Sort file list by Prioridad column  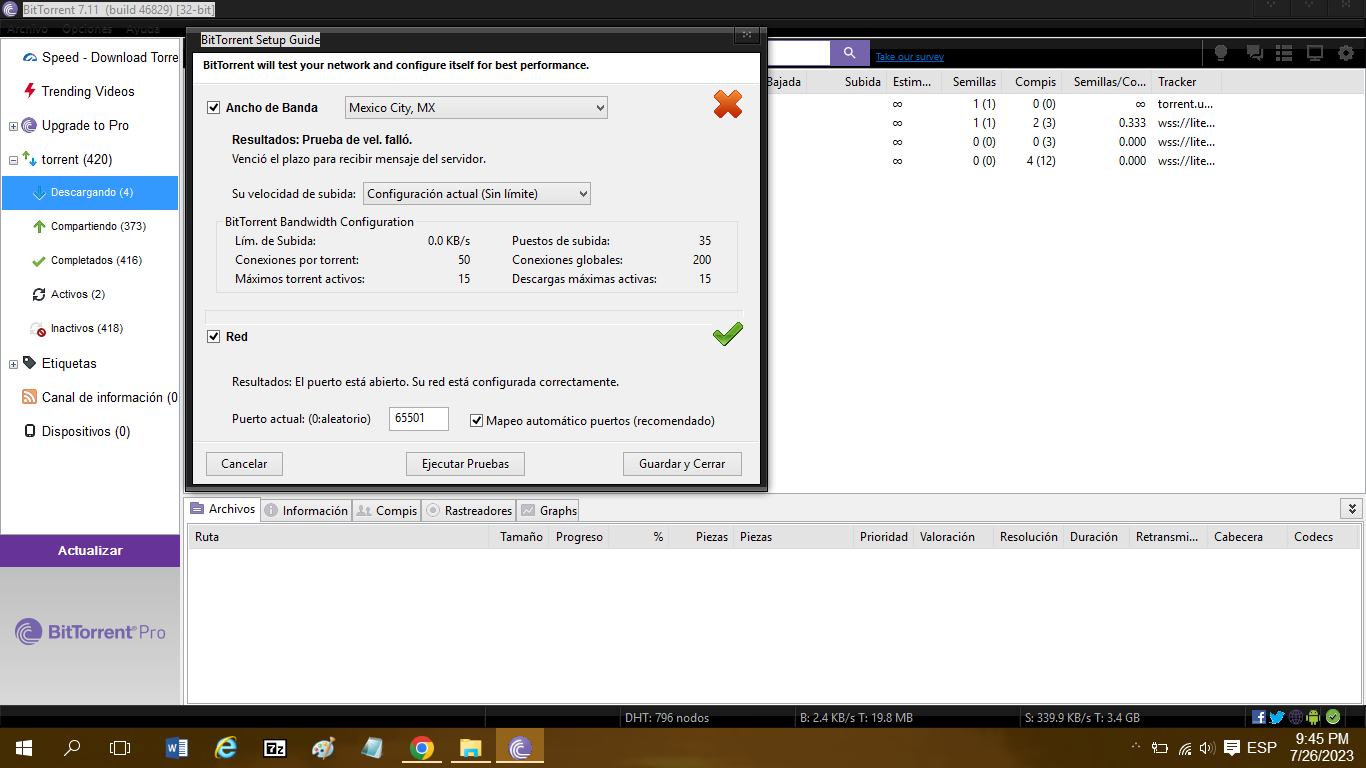(884, 537)
